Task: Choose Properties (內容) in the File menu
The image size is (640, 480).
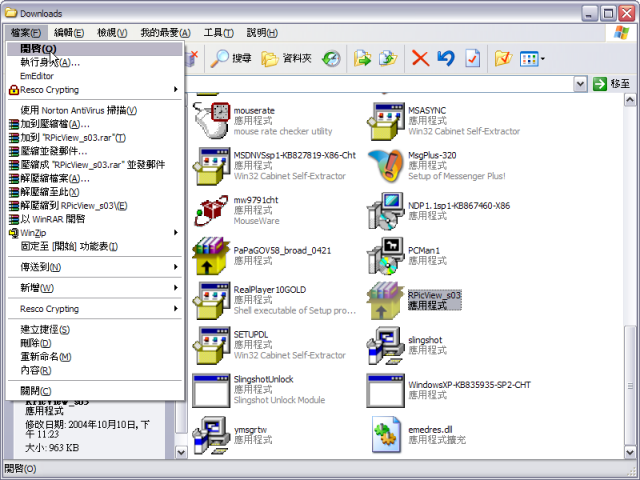Action: 95,370
